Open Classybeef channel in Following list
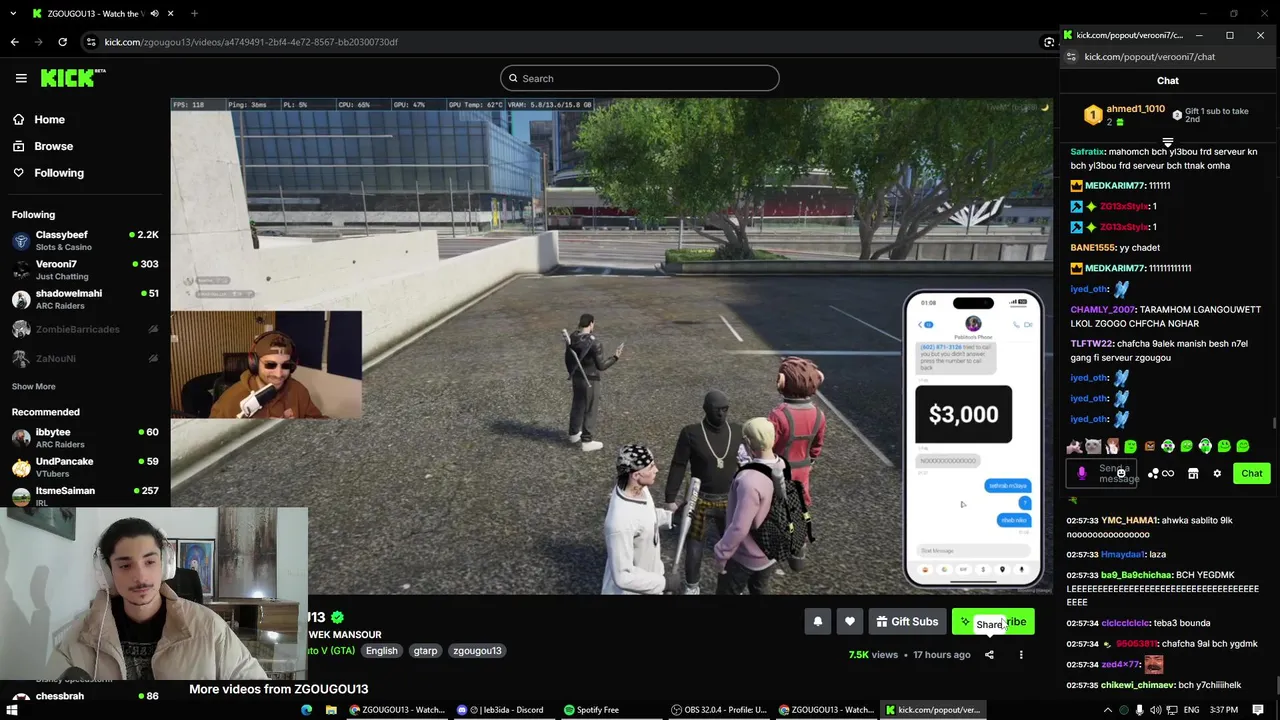Viewport: 1280px width, 720px height. 85,240
